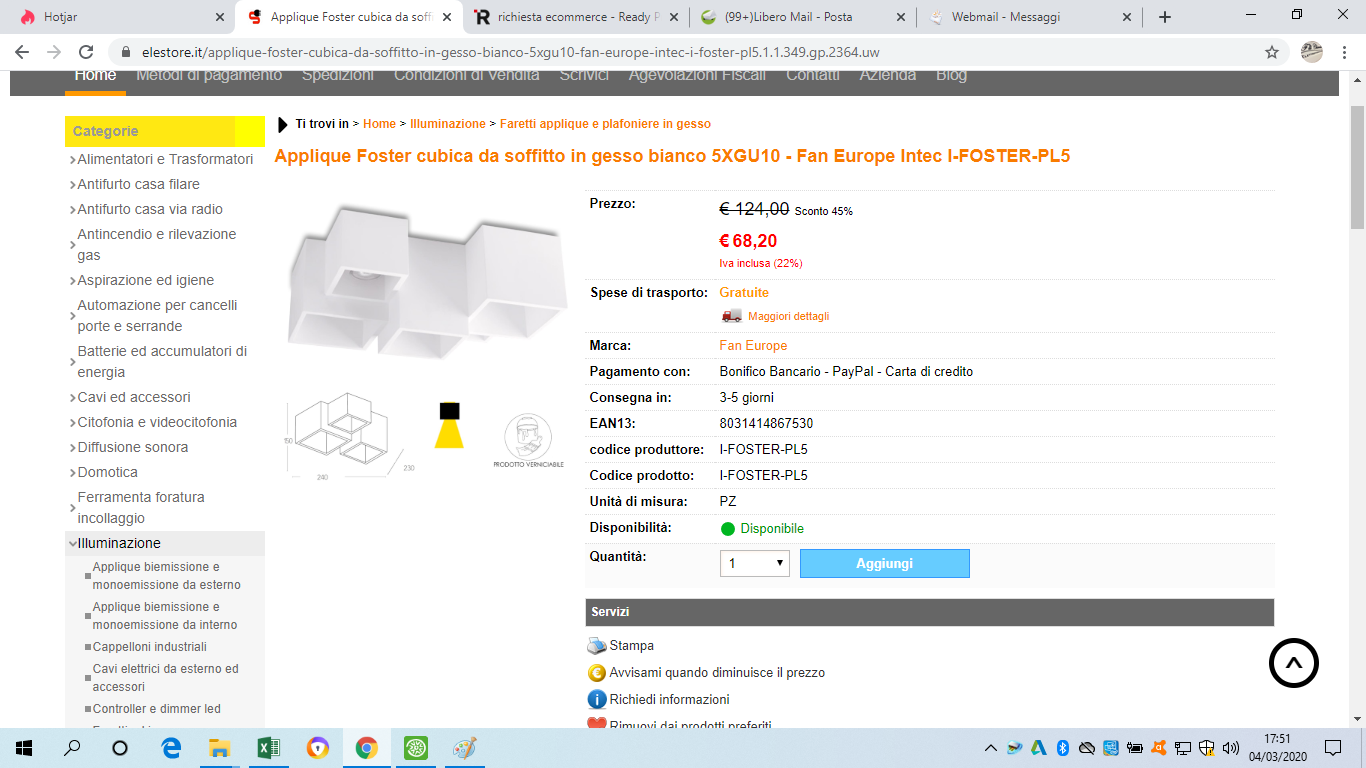The height and width of the screenshot is (768, 1366).
Task: Open the Contatti menu item
Action: click(x=812, y=75)
